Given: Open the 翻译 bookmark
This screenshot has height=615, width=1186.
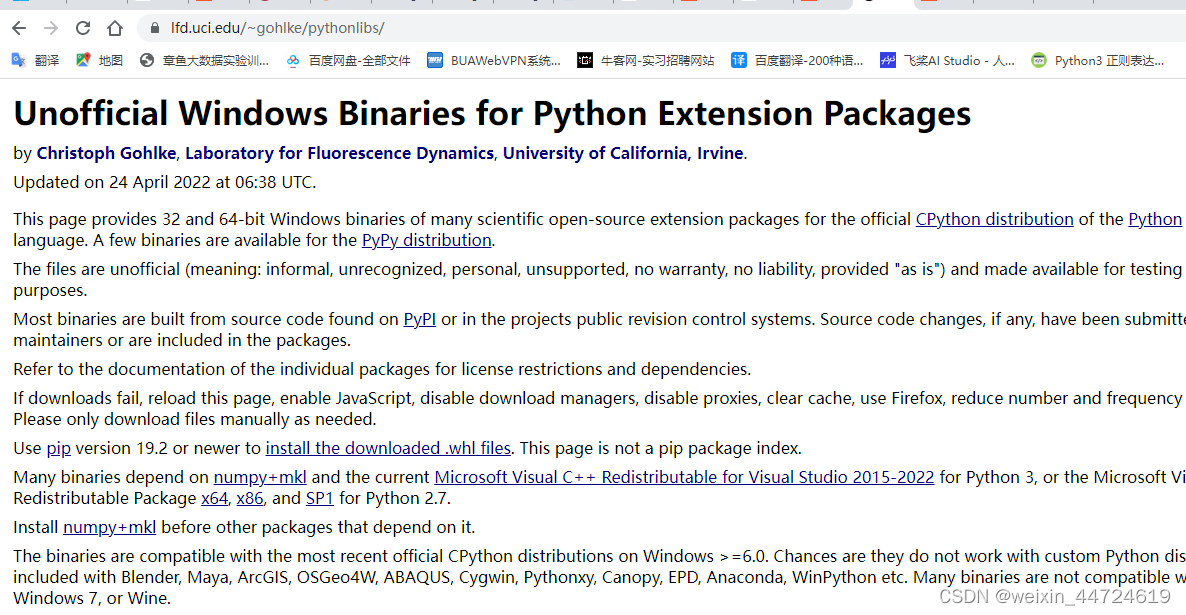Looking at the screenshot, I should tap(36, 61).
